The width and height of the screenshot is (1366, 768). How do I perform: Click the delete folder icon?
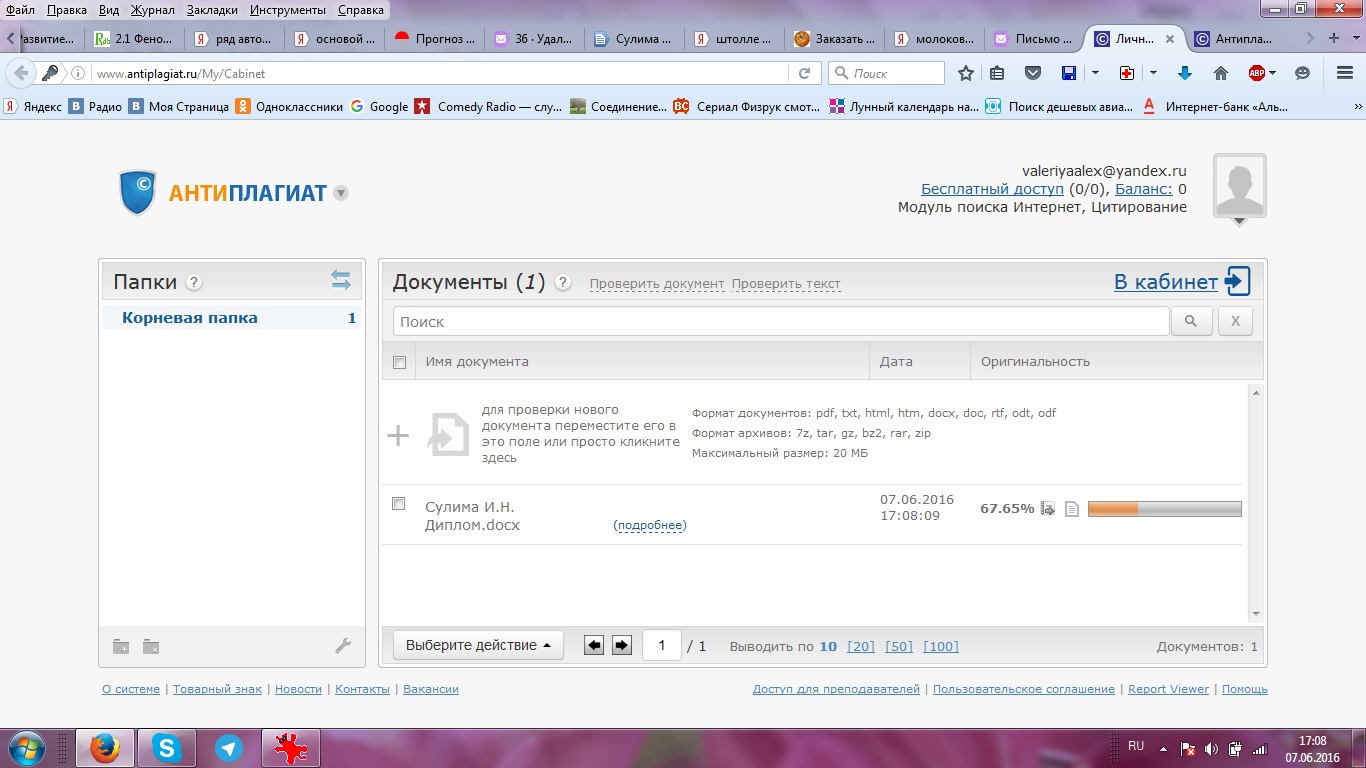[x=151, y=647]
